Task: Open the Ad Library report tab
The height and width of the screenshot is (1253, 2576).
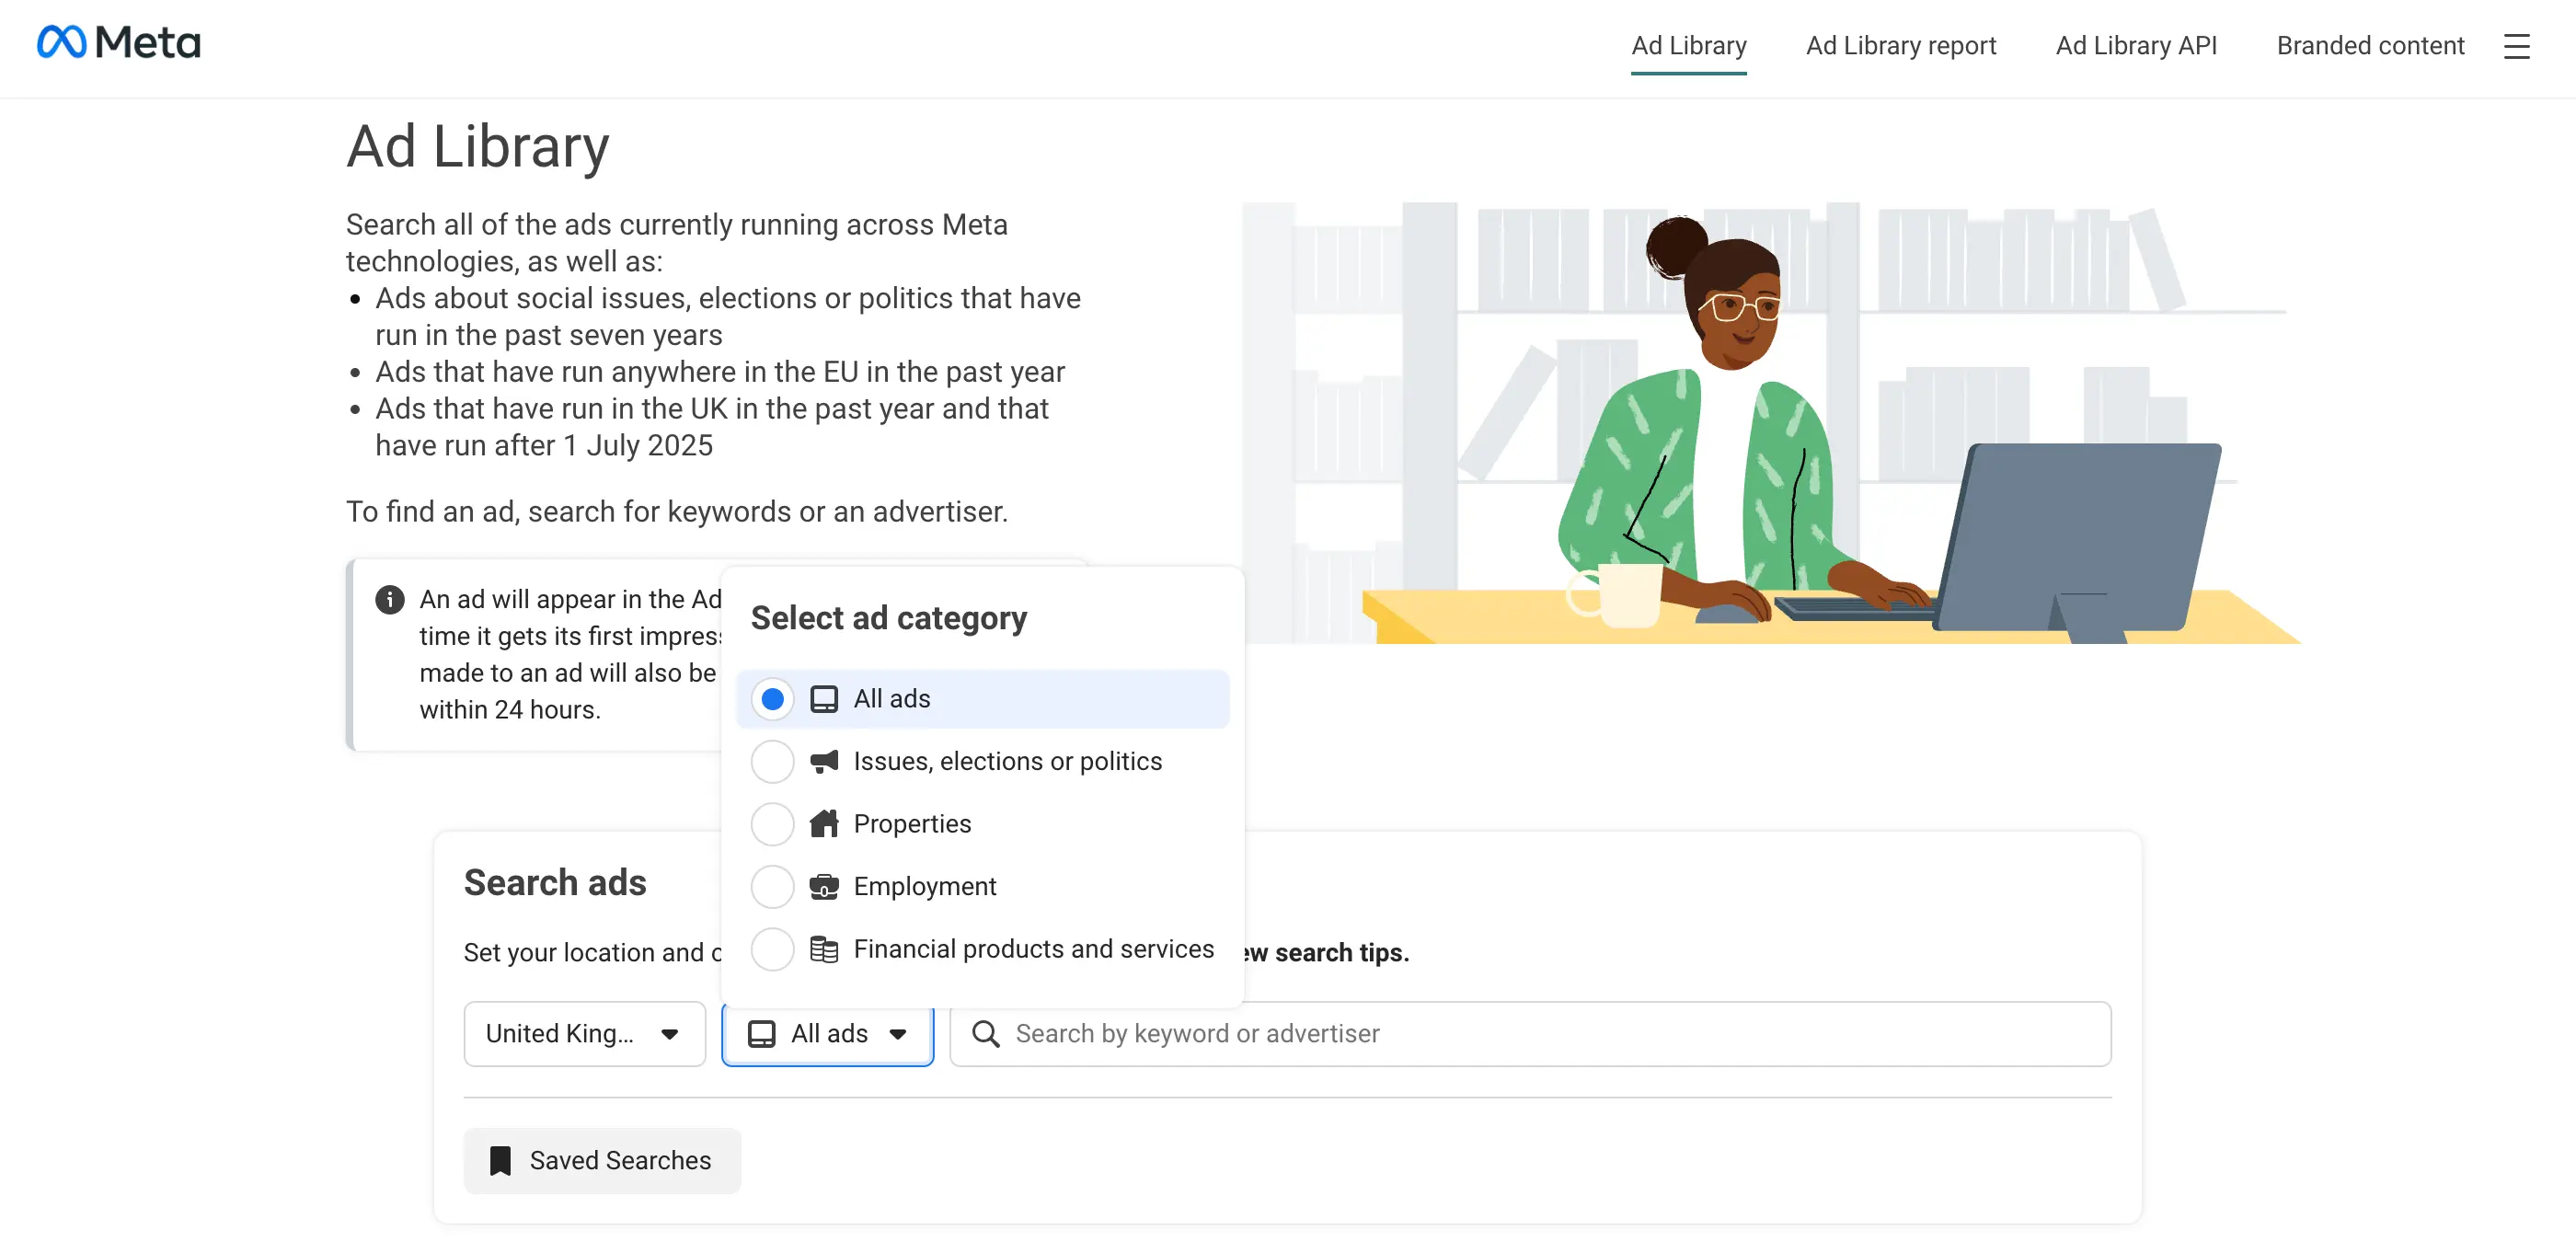Action: coord(1900,46)
